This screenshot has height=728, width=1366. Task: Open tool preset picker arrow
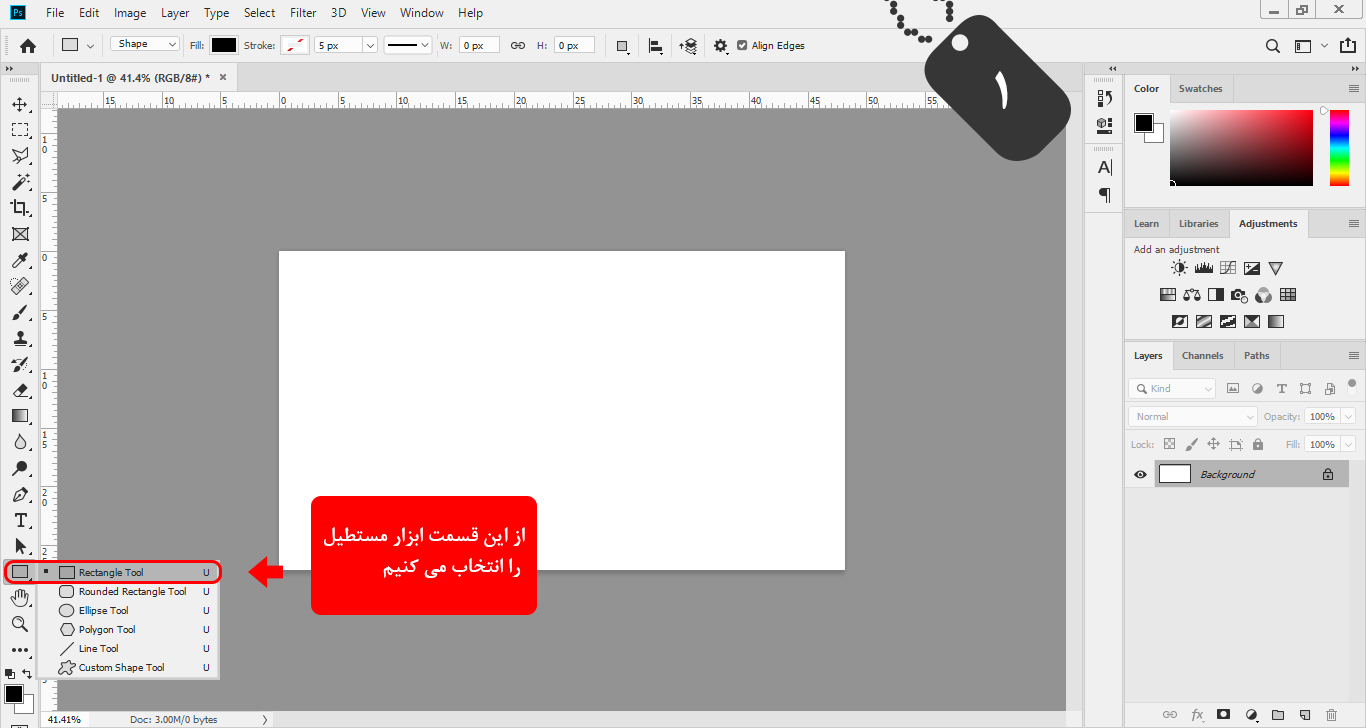pos(91,45)
